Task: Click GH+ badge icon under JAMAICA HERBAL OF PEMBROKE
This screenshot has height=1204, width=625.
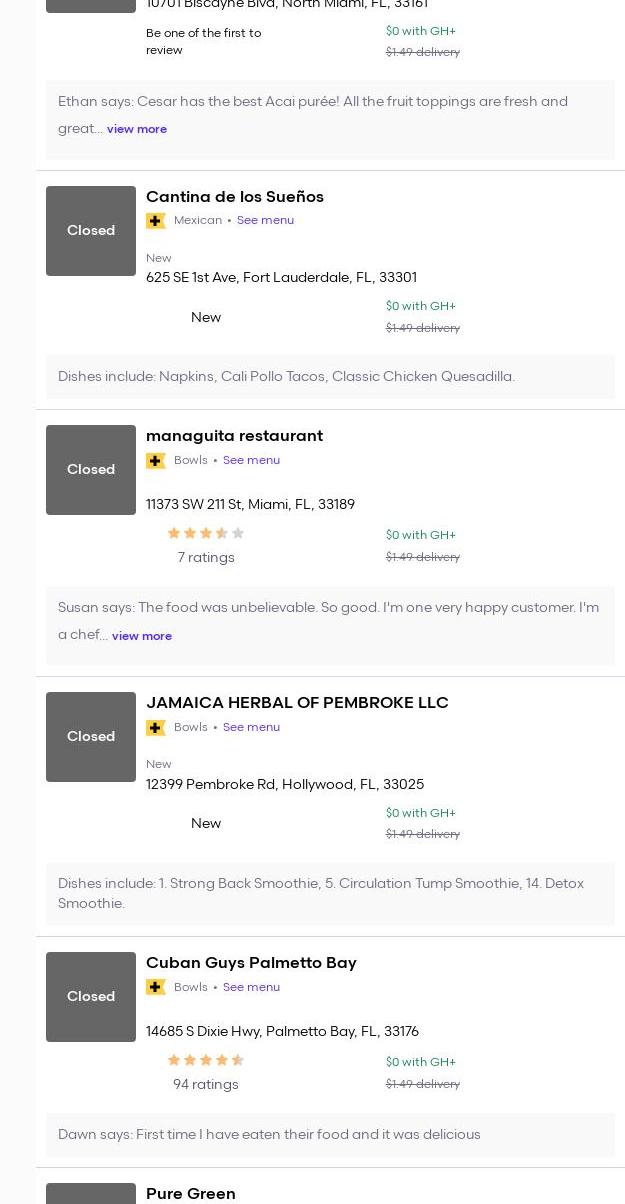Action: [x=155, y=728]
